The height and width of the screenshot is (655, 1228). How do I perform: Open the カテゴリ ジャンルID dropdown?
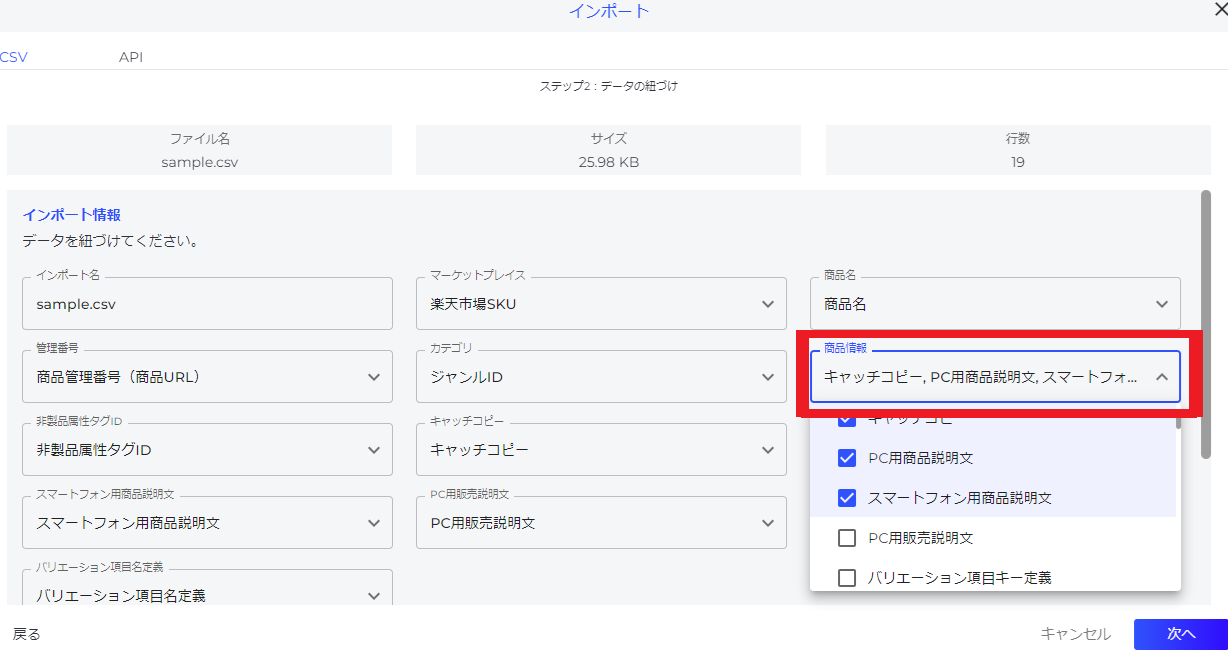(x=601, y=377)
